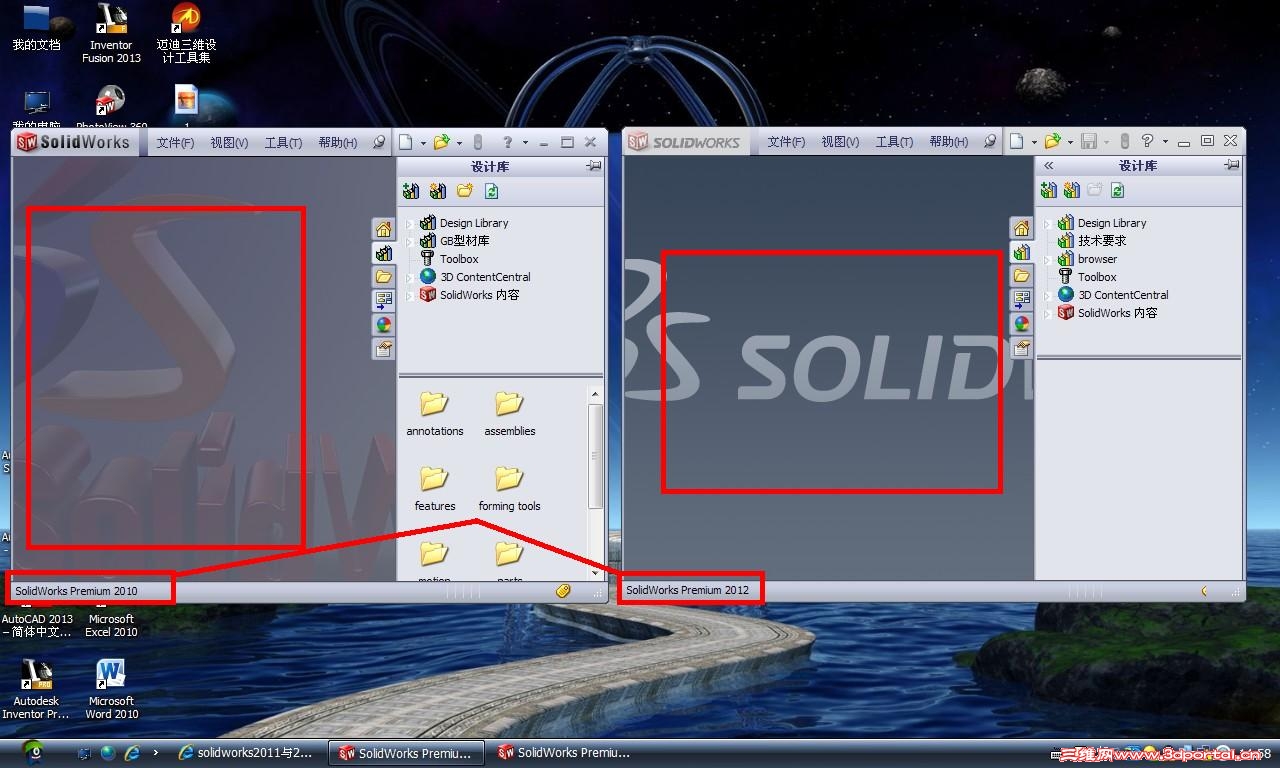Switch to solidworks2011 browser taskbar button
The image size is (1280, 768).
tap(248, 753)
